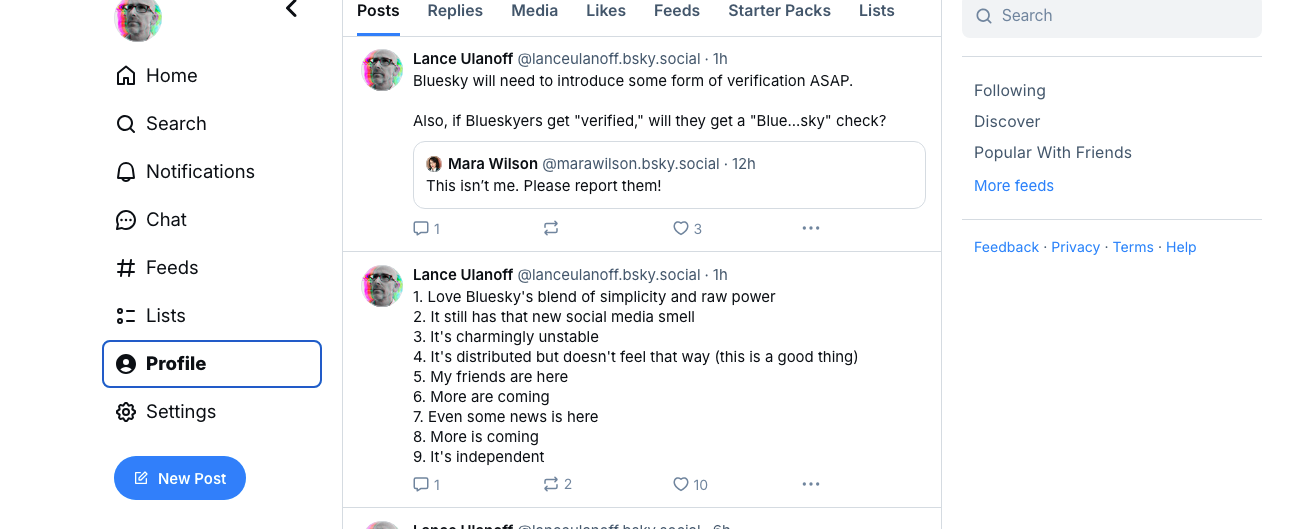Open the three-dots menu on the numbered list post

click(811, 484)
